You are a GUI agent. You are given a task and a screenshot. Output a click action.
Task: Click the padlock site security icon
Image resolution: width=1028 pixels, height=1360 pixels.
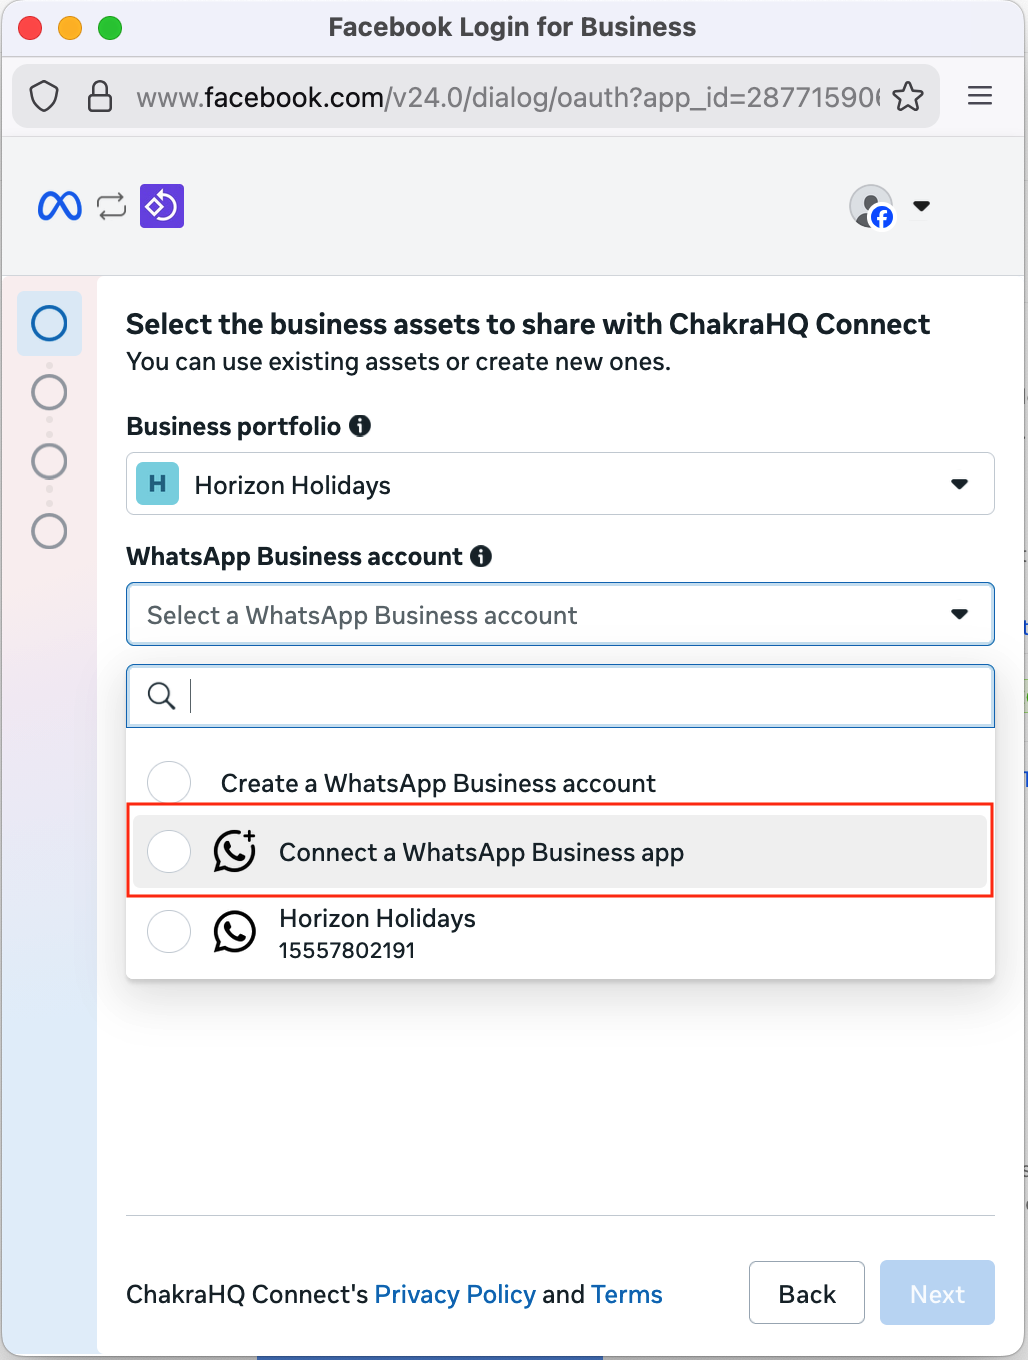pyautogui.click(x=100, y=97)
